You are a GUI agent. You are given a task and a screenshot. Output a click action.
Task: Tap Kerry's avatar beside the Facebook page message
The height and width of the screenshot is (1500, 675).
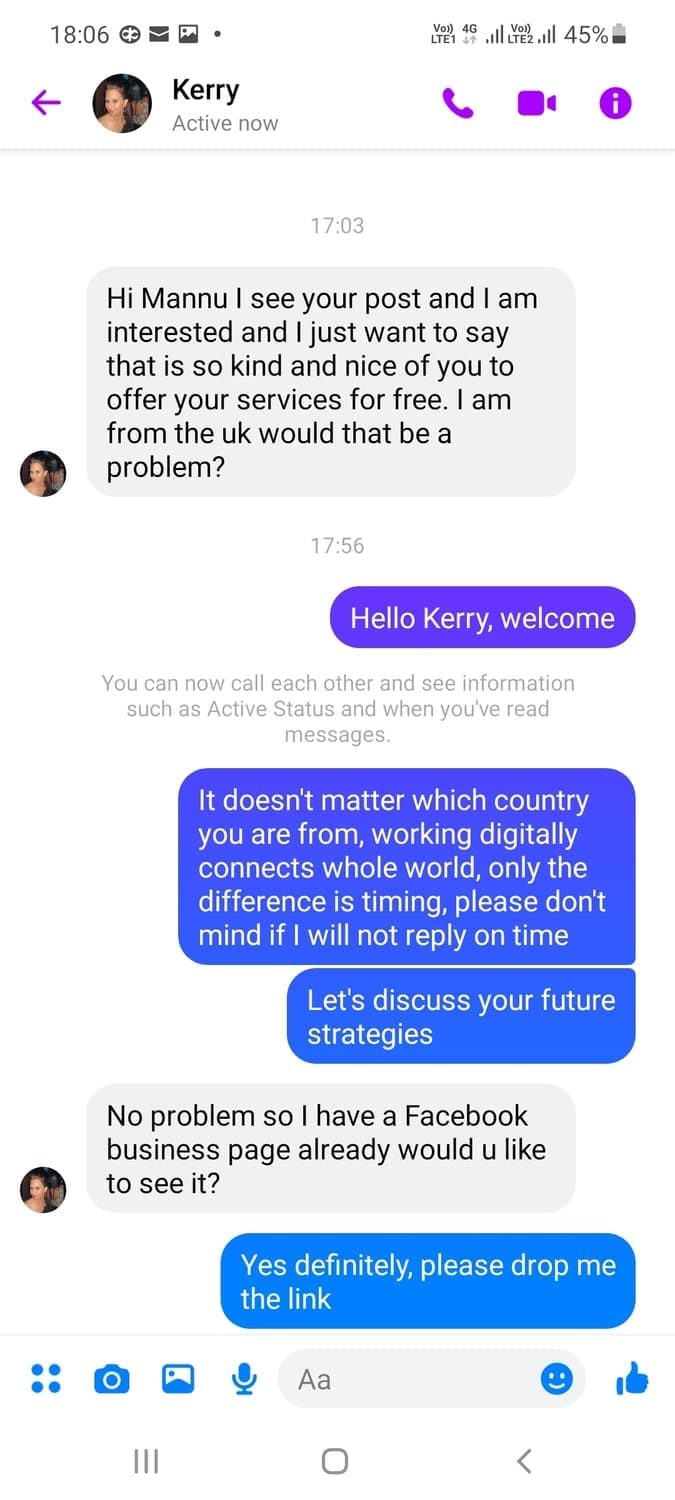[43, 1189]
